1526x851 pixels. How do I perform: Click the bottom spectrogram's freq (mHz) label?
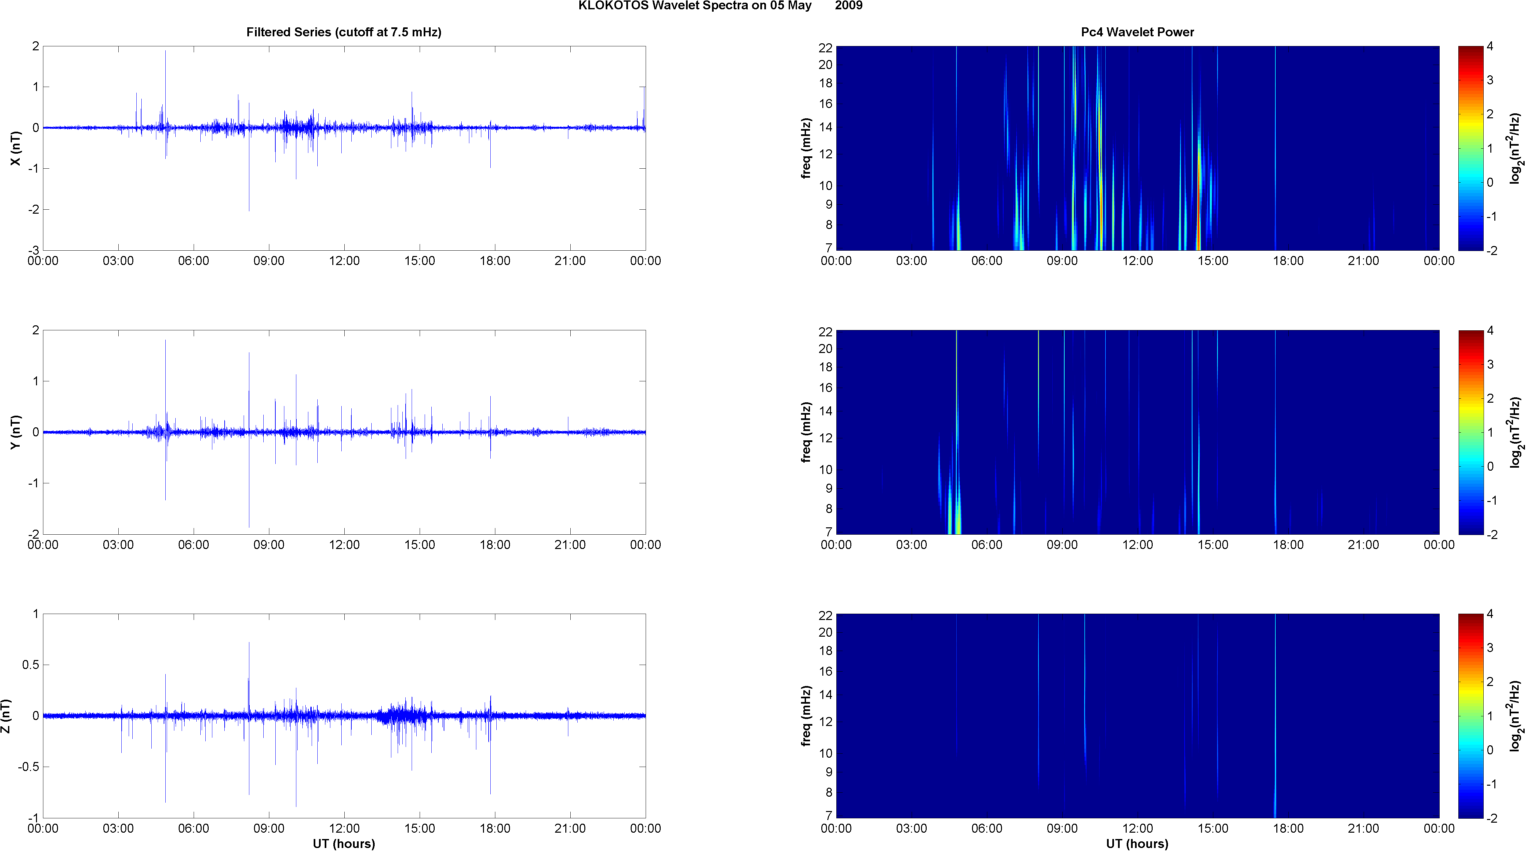pyautogui.click(x=806, y=716)
